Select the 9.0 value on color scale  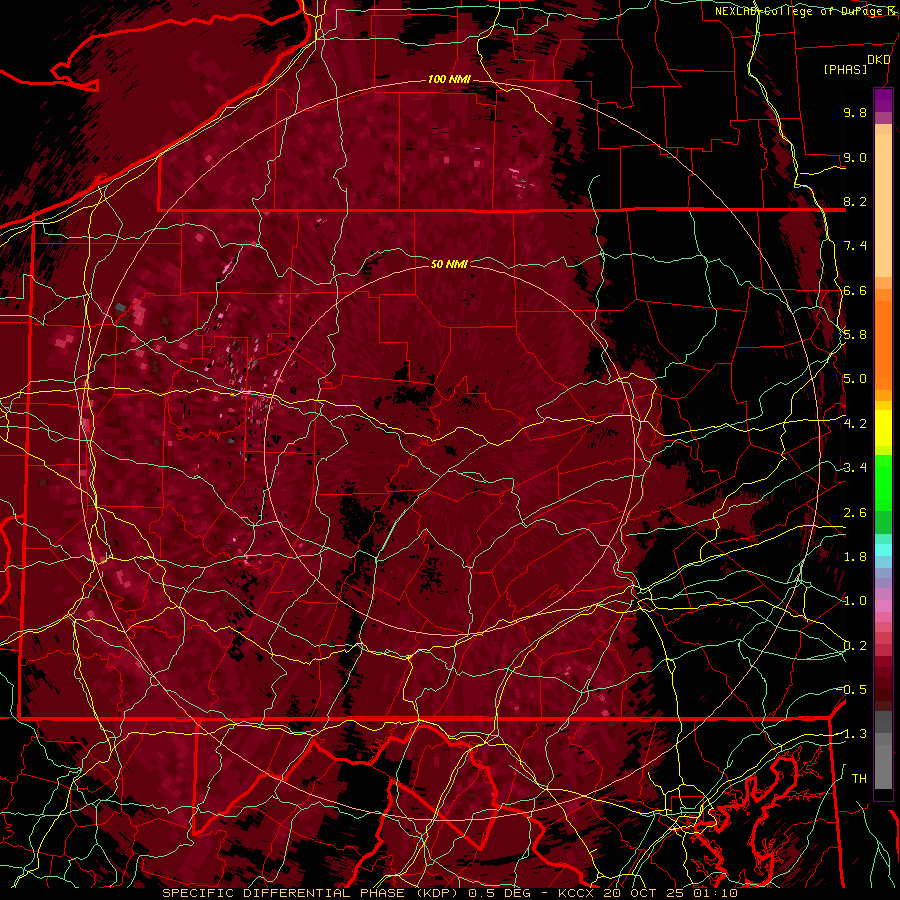coord(855,157)
